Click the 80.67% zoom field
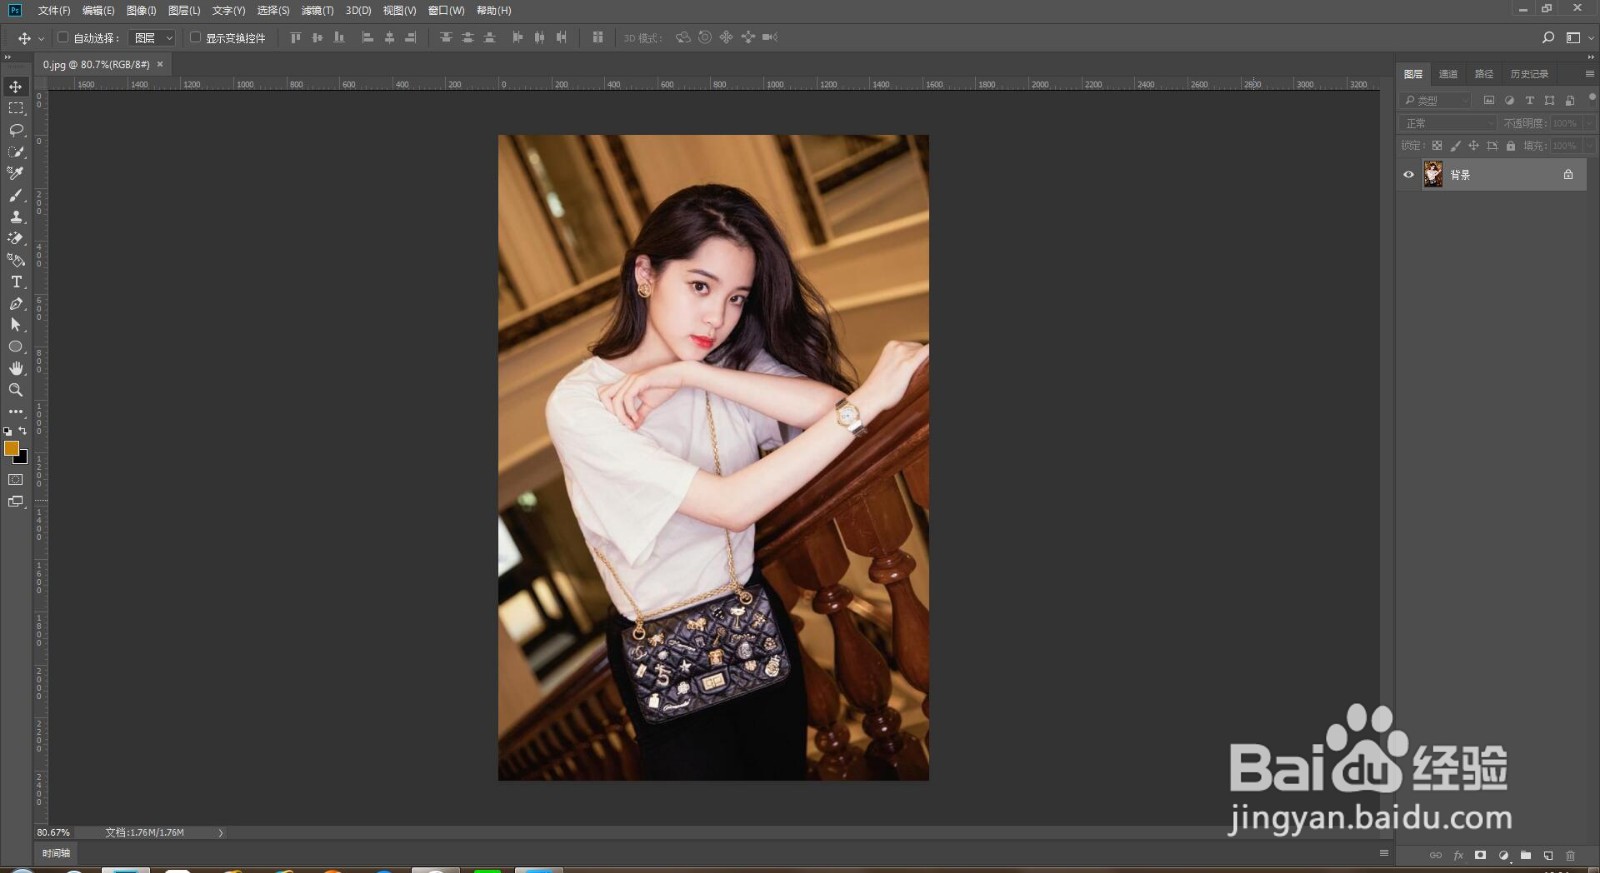This screenshot has width=1600, height=873. (x=54, y=832)
